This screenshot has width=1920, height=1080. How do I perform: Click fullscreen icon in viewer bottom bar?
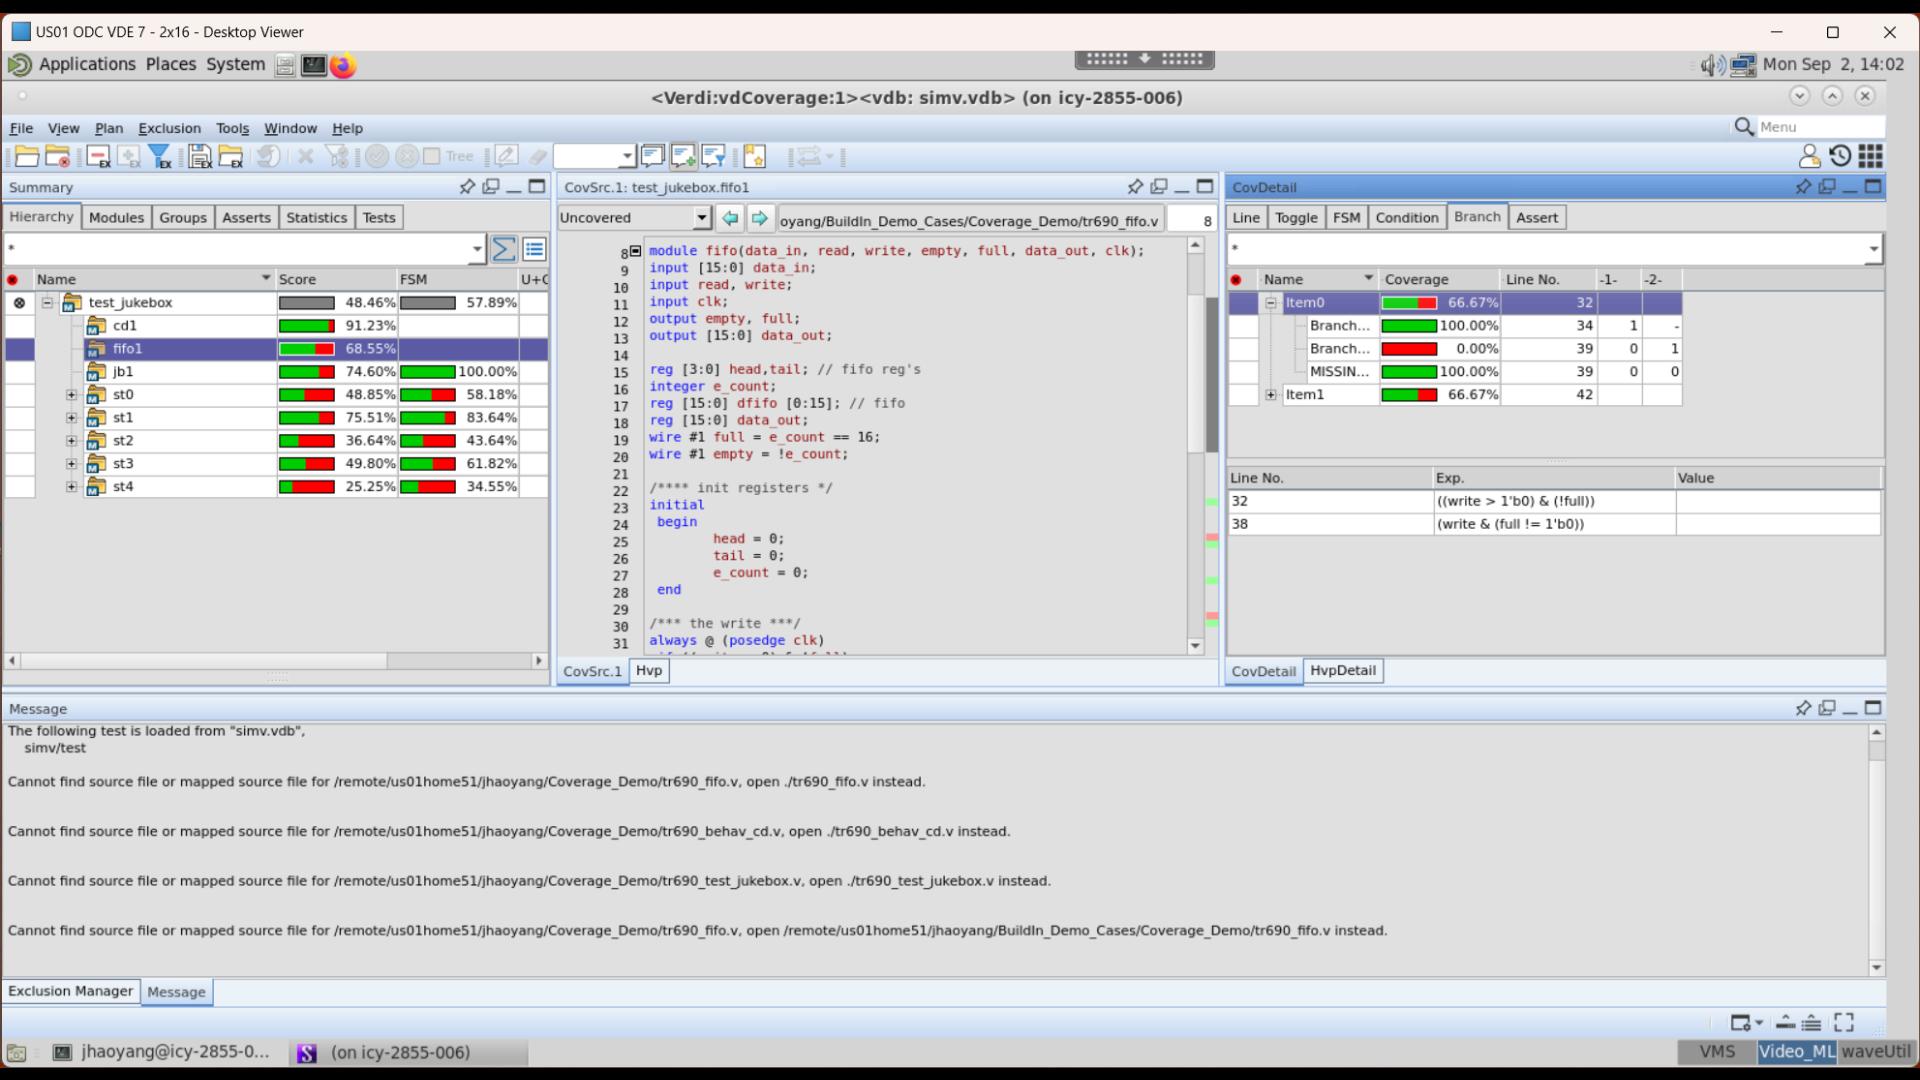pyautogui.click(x=1844, y=1022)
